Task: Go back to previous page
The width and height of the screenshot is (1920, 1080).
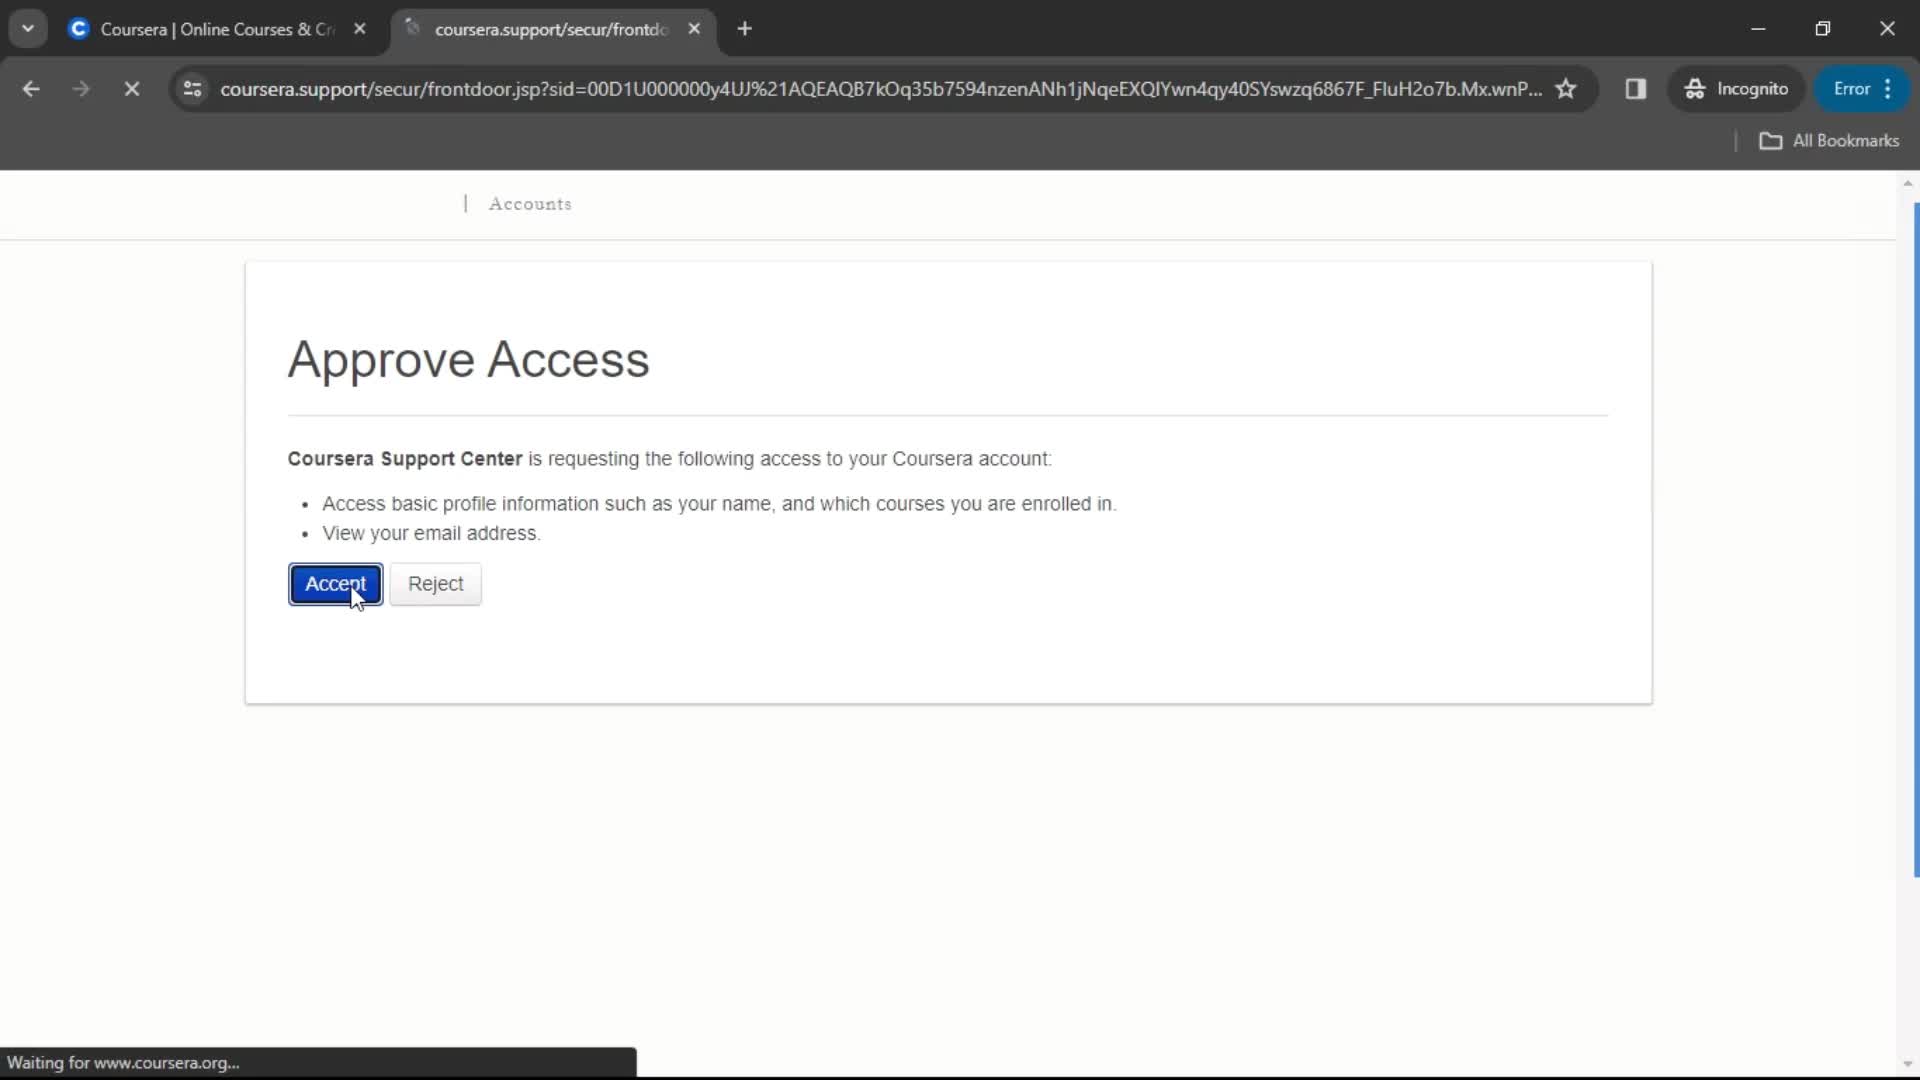Action: (31, 89)
